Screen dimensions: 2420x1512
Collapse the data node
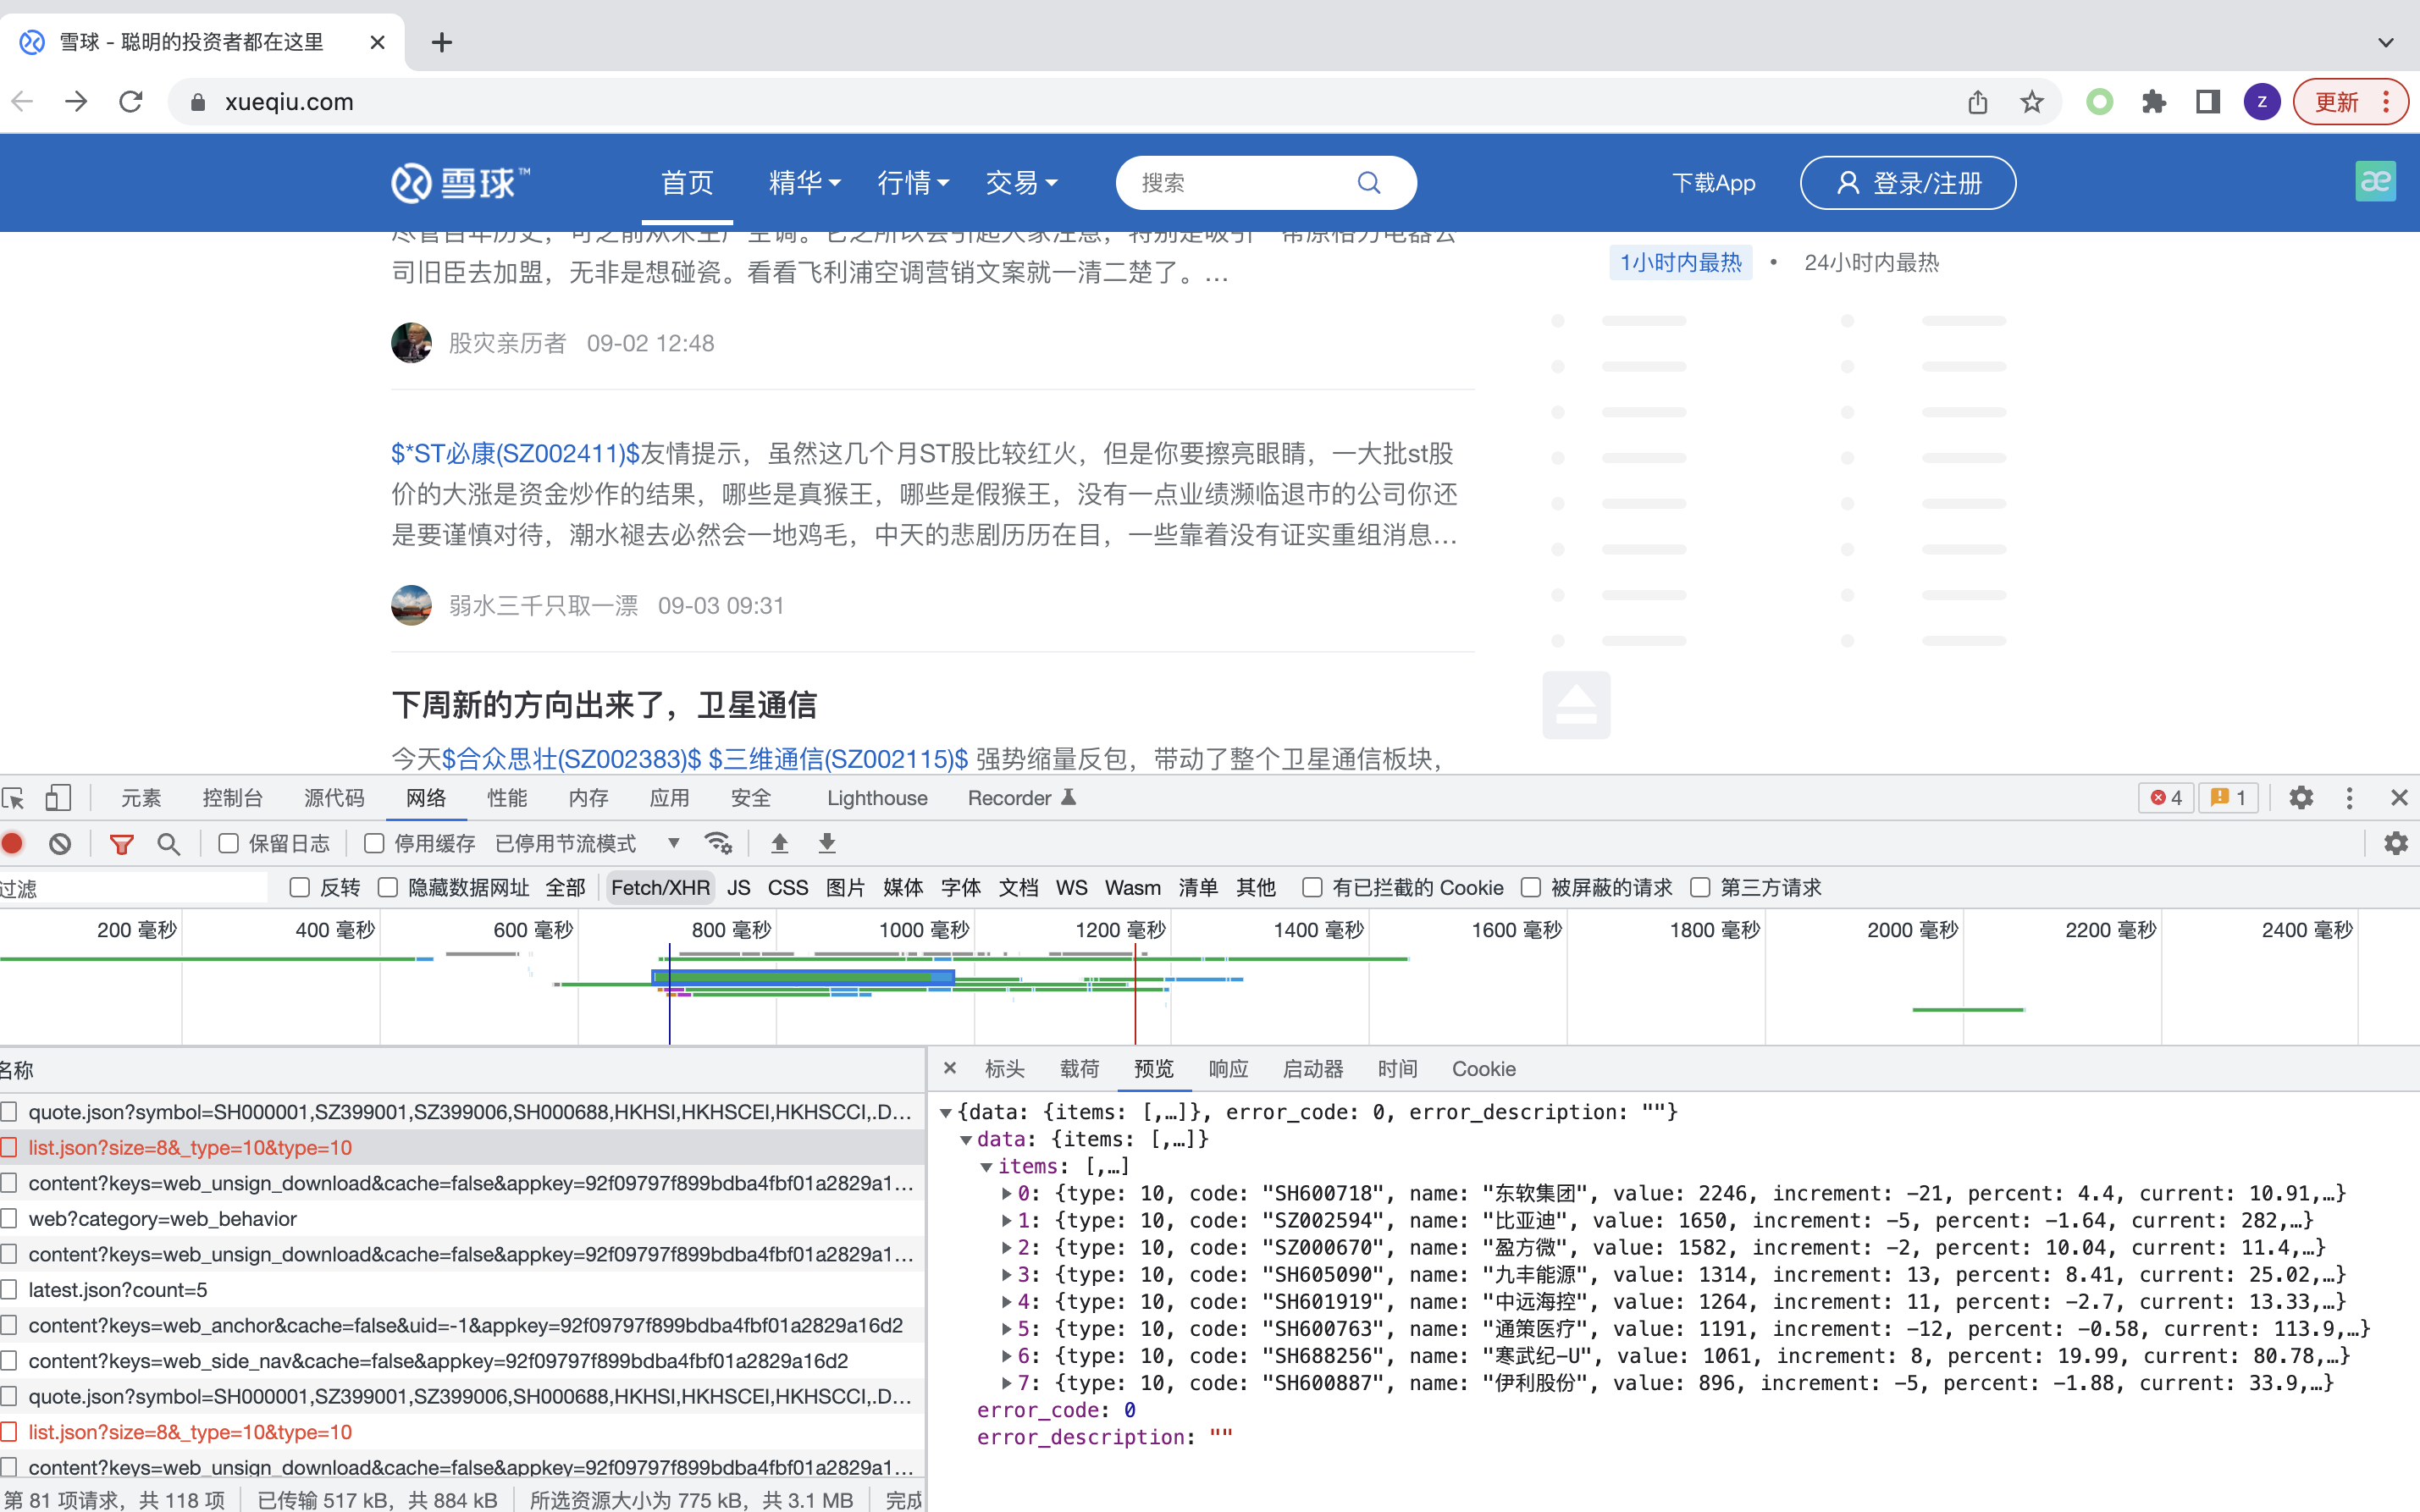point(966,1140)
